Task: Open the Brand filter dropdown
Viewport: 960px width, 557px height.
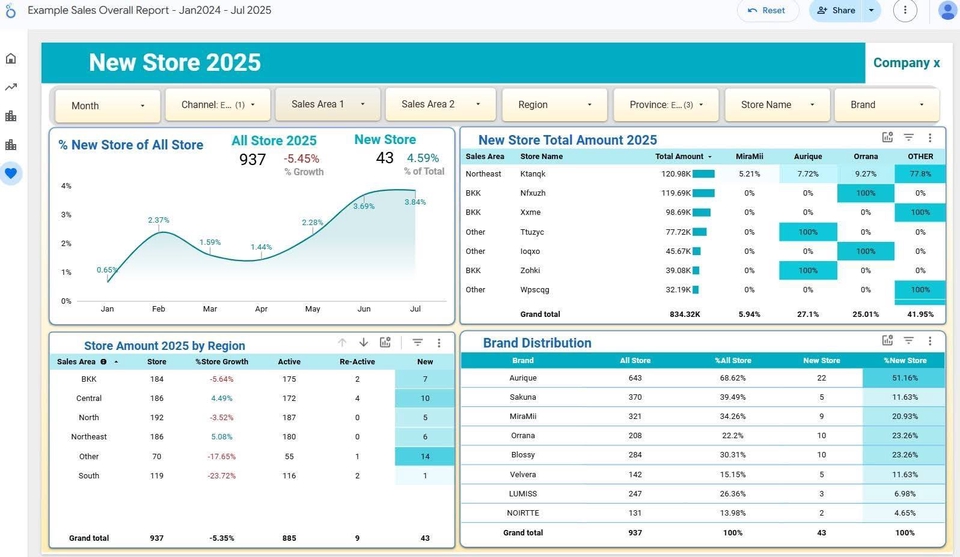Action: pyautogui.click(x=887, y=105)
